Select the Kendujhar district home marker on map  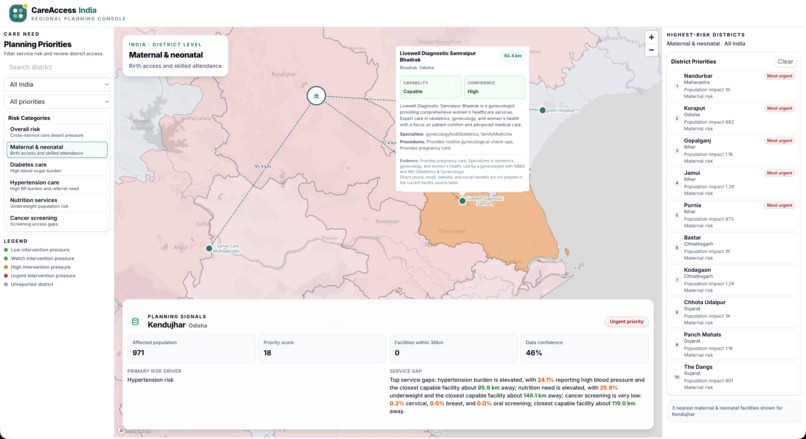[316, 96]
